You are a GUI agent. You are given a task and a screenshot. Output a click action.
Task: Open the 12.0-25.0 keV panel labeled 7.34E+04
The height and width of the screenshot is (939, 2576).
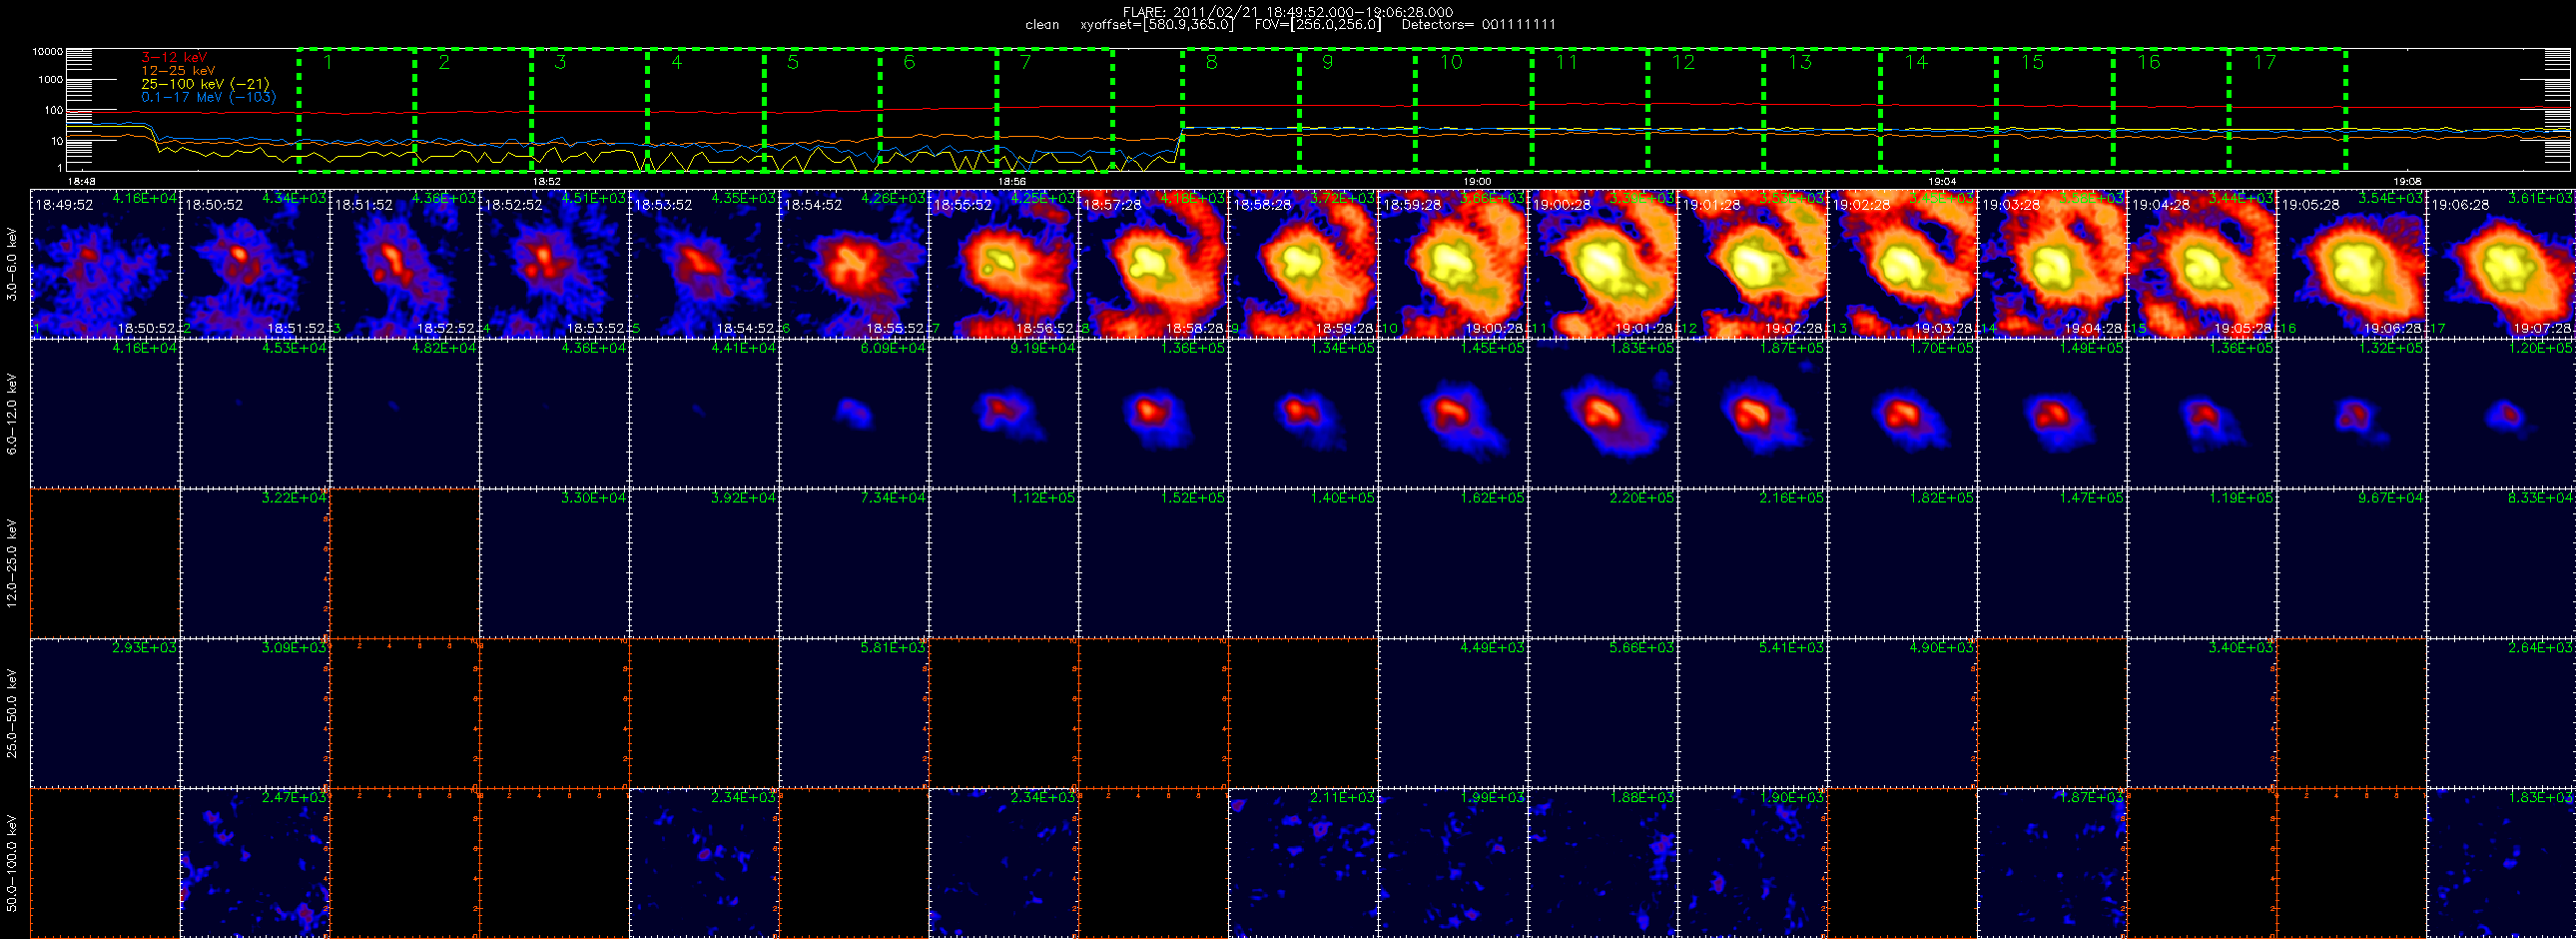(854, 563)
